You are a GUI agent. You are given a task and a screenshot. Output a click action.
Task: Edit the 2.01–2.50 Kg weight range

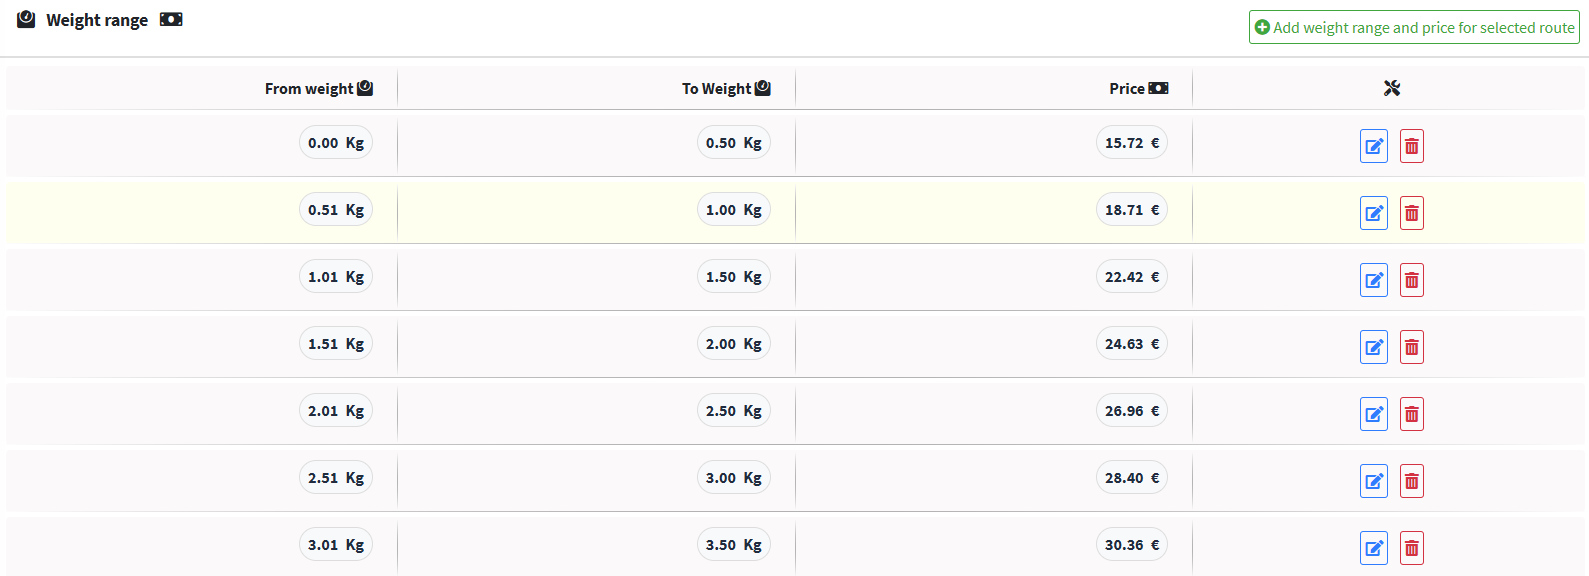pos(1374,414)
